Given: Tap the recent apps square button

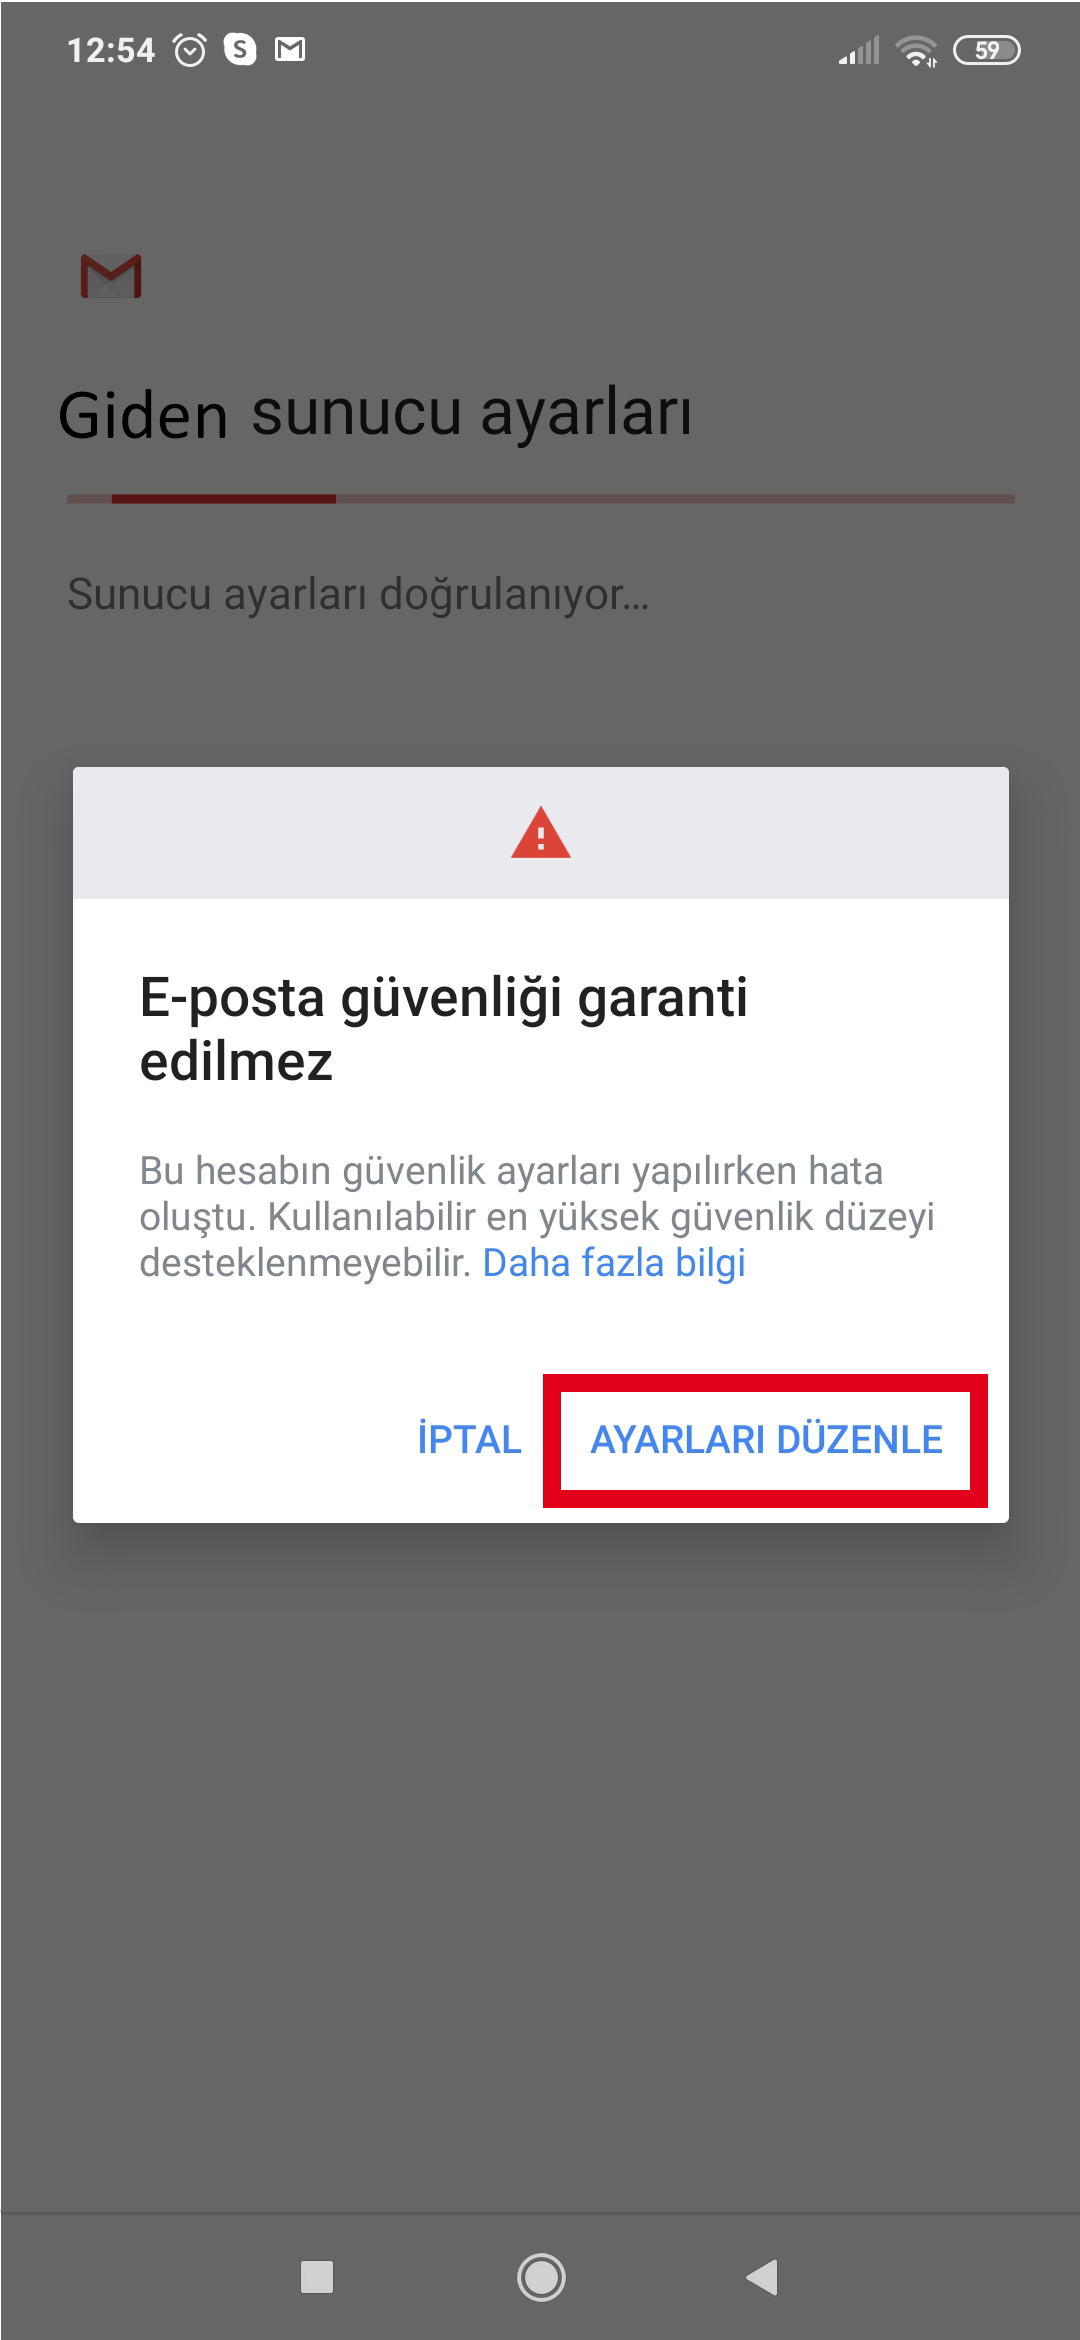Looking at the screenshot, I should (317, 2277).
